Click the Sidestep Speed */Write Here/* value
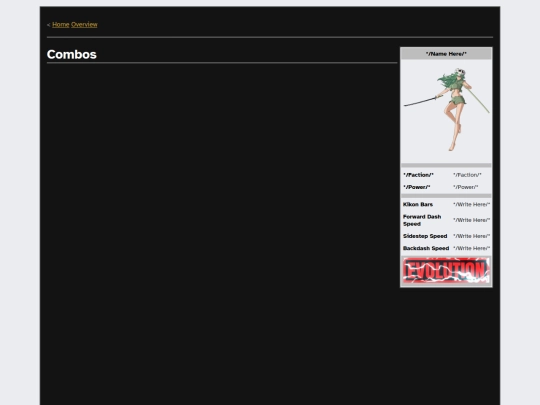This screenshot has height=405, width=540. coord(471,236)
